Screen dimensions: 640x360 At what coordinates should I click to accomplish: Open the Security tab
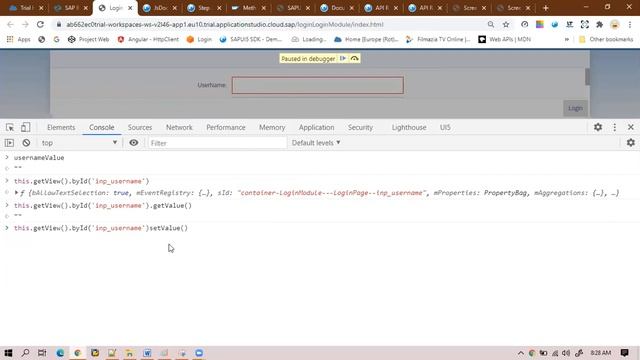point(360,127)
